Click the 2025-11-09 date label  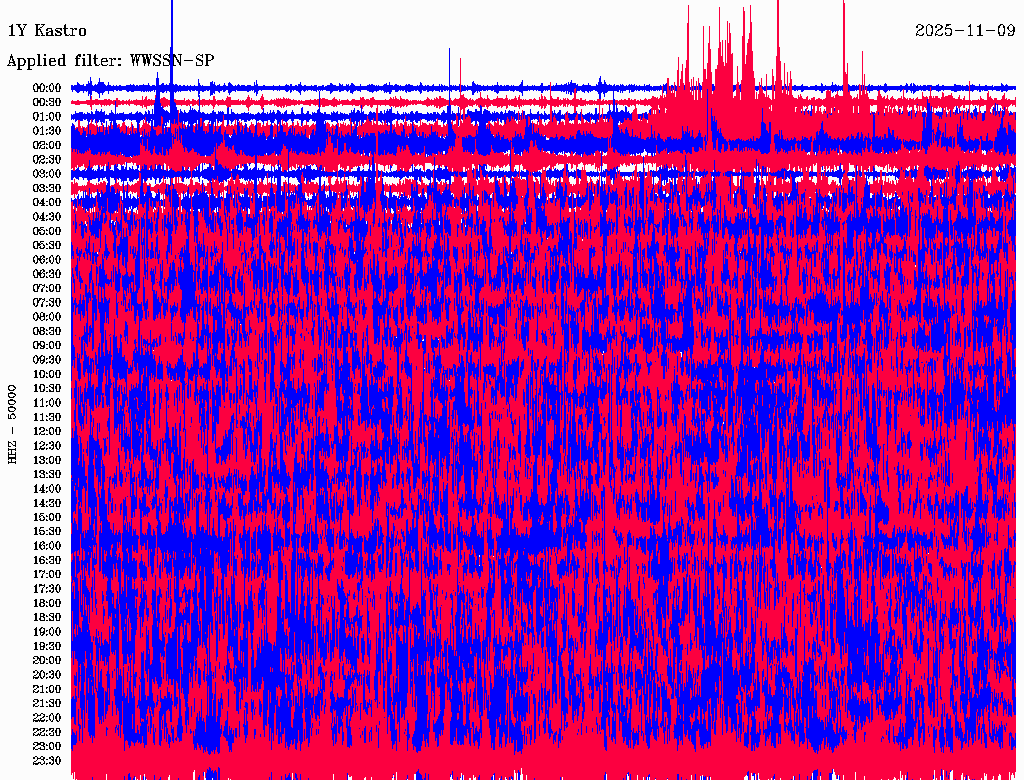click(965, 31)
